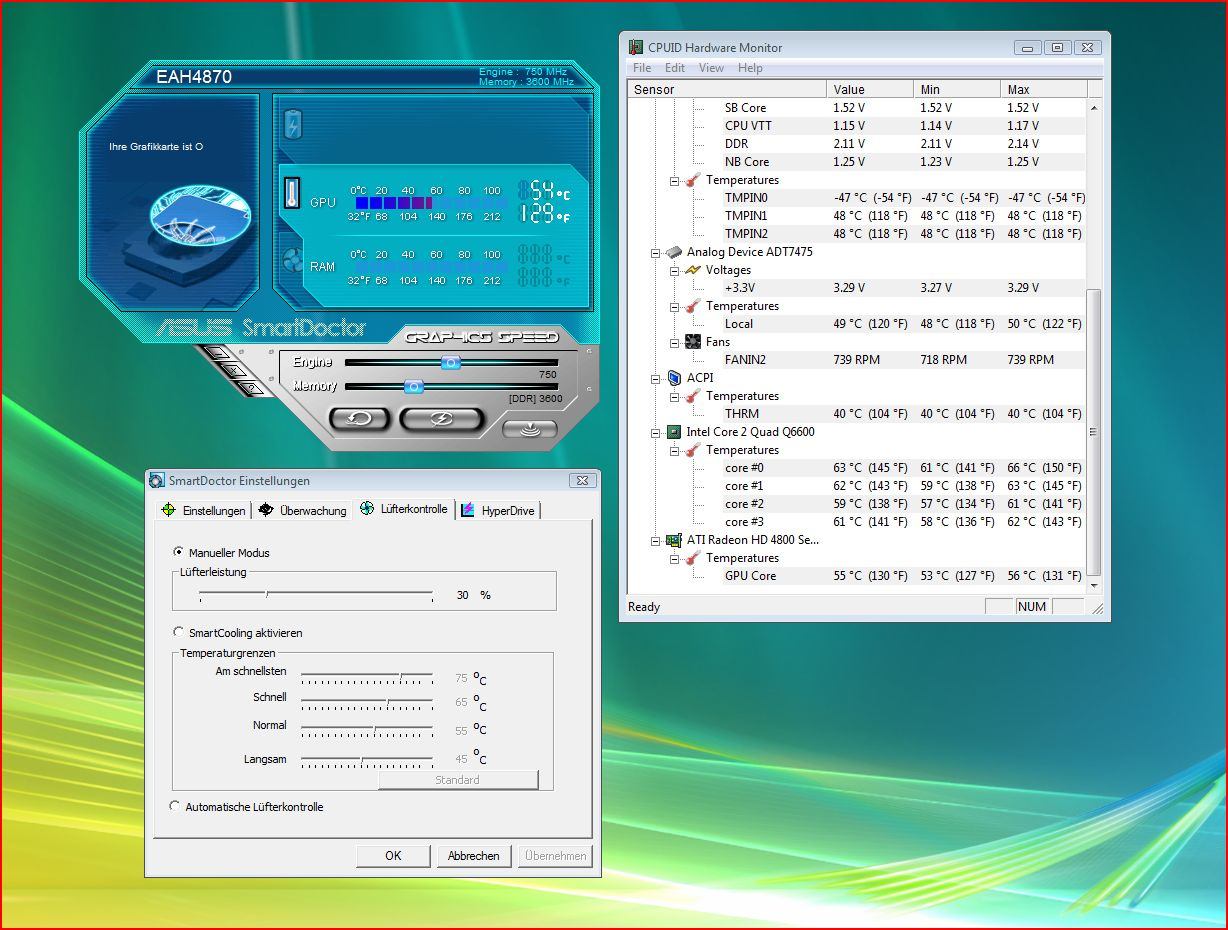Open the View menu in Hardware Monitor
This screenshot has height=930, width=1228.
tap(711, 68)
